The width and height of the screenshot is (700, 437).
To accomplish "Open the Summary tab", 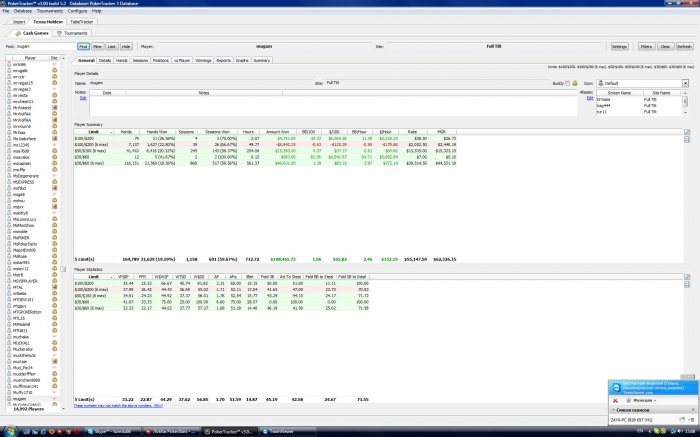I will [262, 60].
